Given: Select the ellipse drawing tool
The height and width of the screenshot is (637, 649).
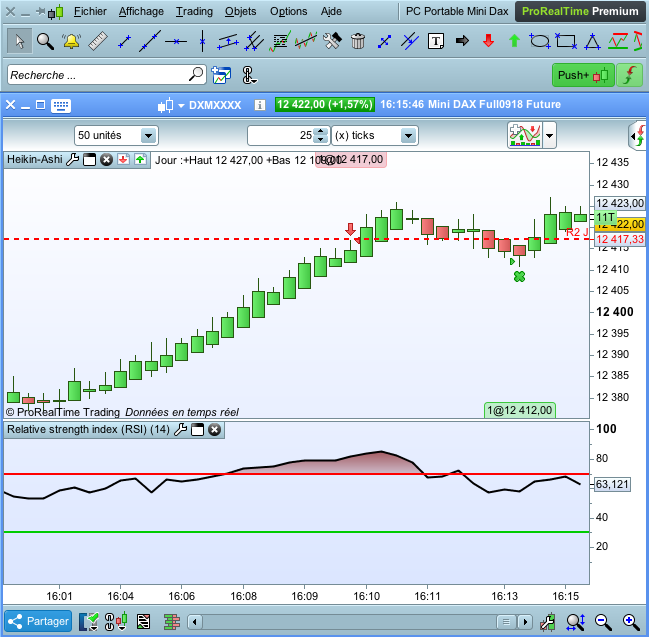Looking at the screenshot, I should coord(540,41).
